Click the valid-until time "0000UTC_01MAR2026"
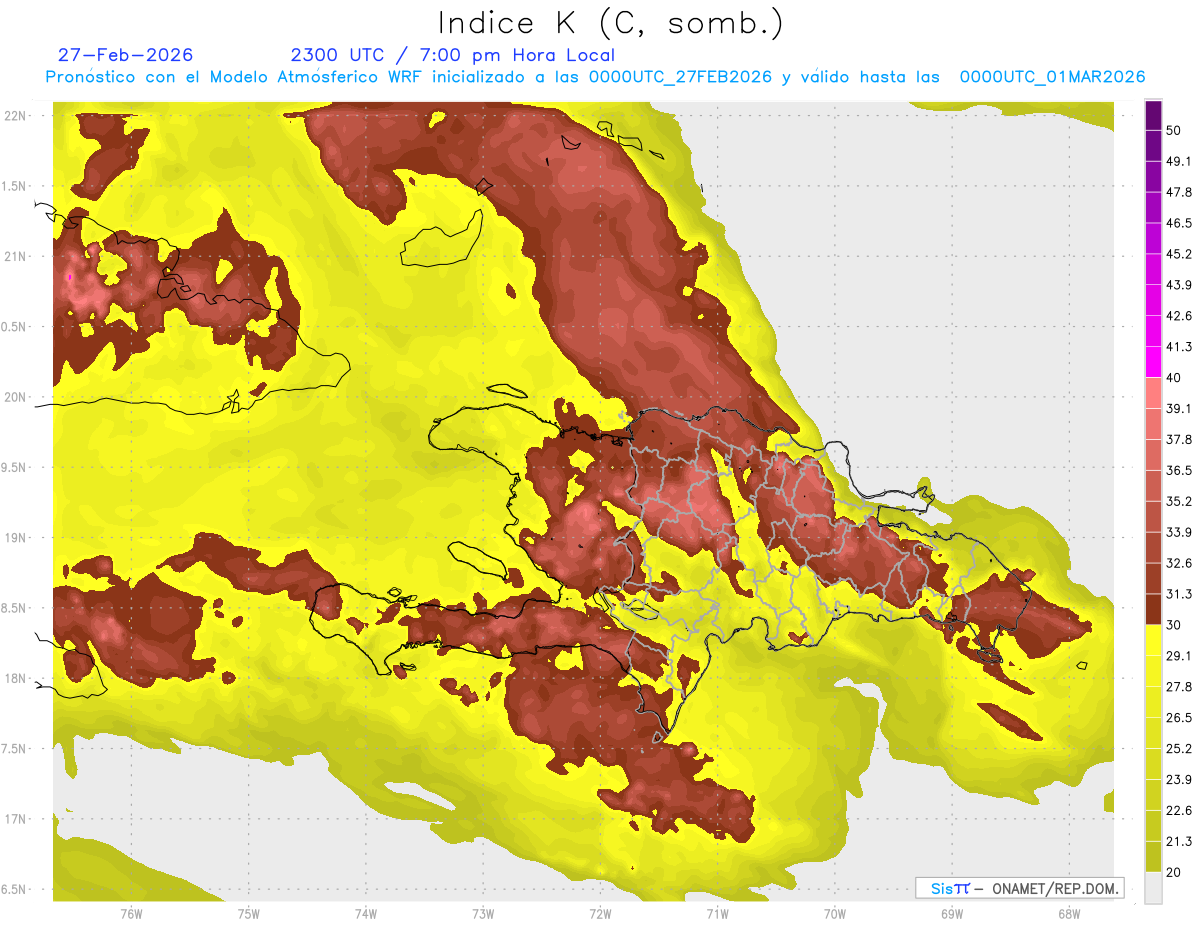Image resolution: width=1200 pixels, height=927 pixels. pos(1053,77)
